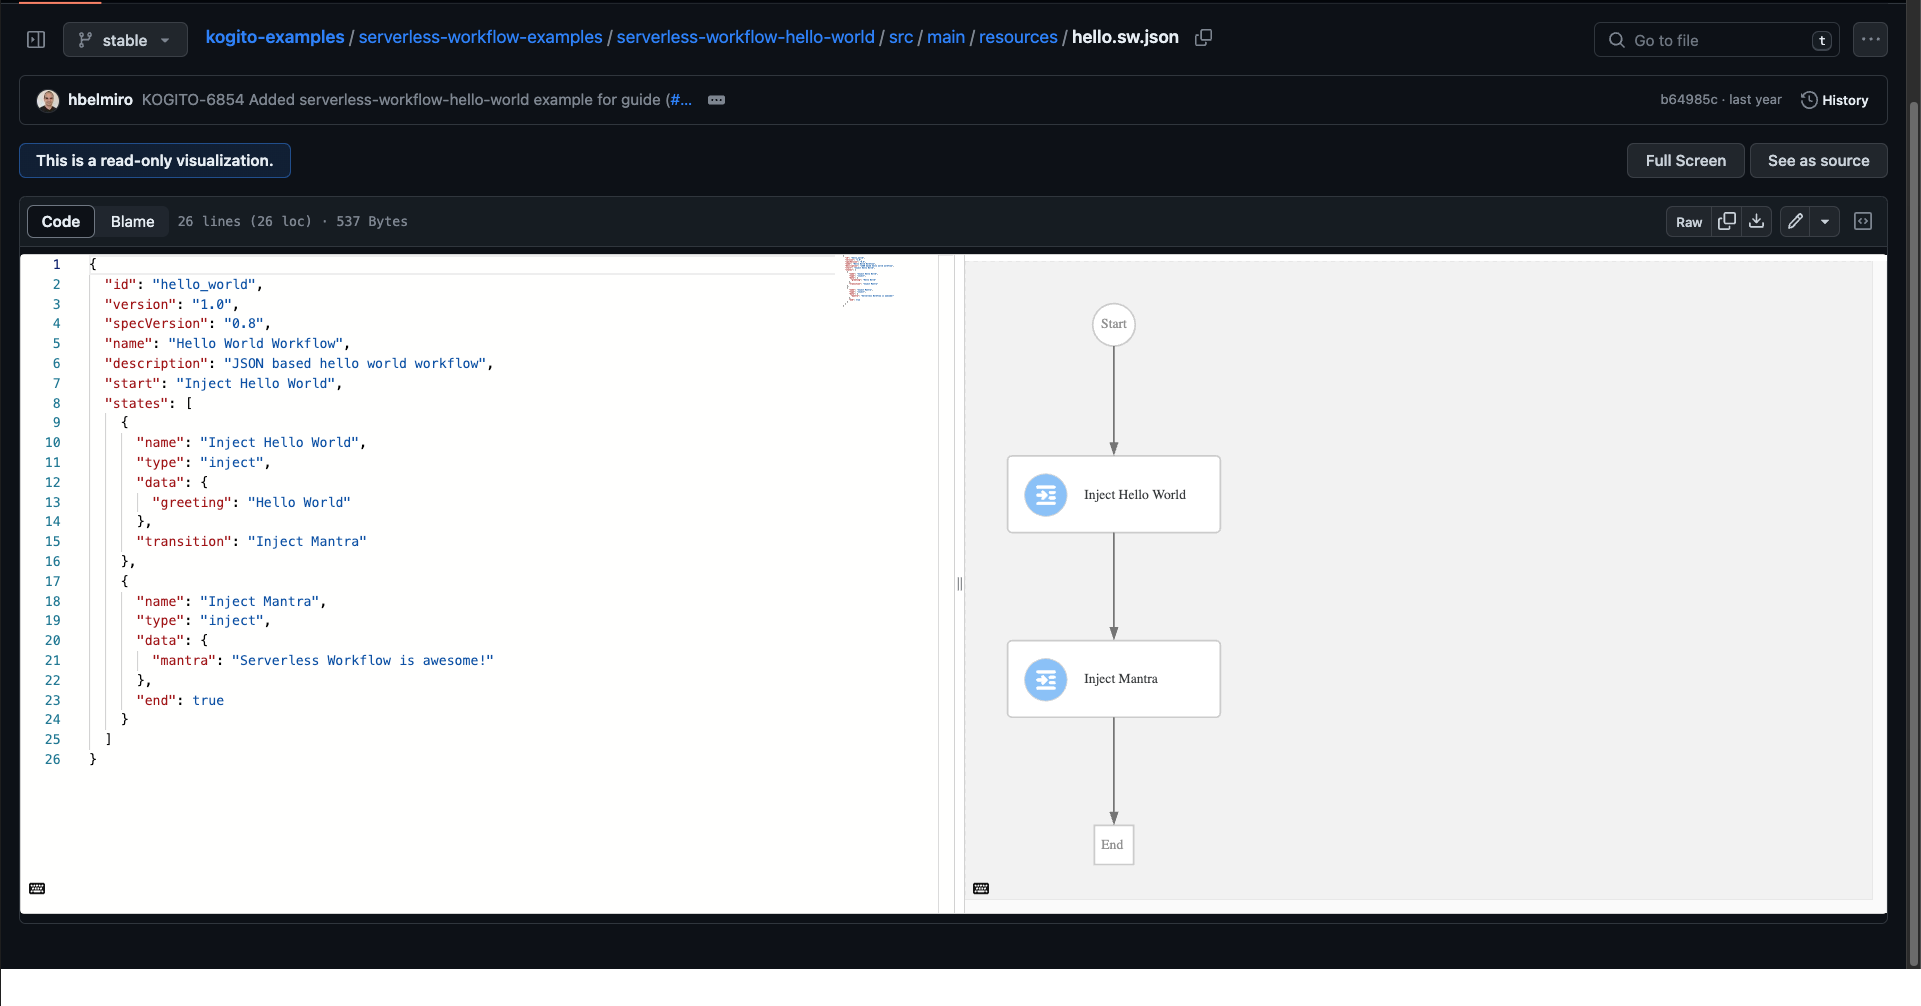Edit the file with the pencil icon
The image size is (1921, 1006).
[x=1795, y=221]
